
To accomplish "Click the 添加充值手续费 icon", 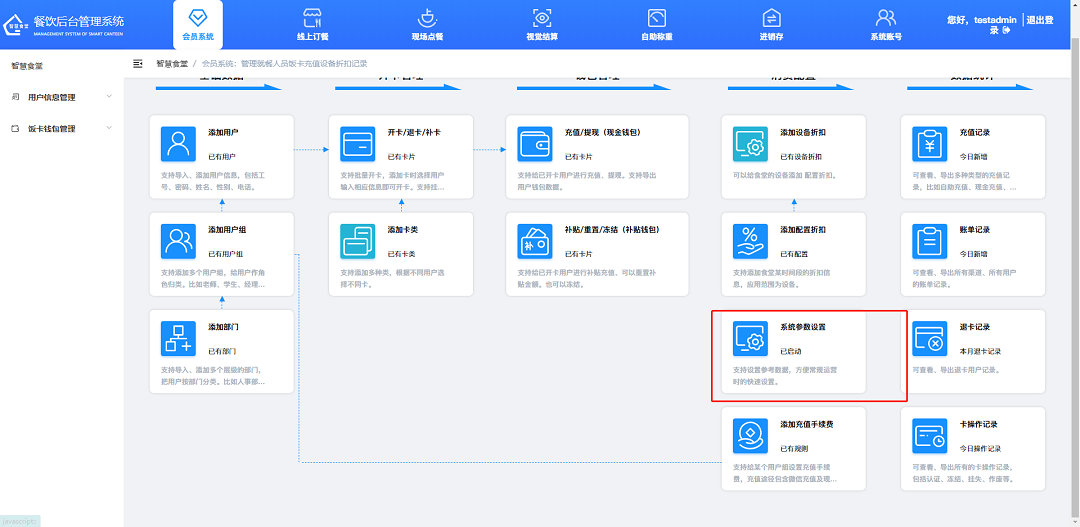I will point(750,435).
